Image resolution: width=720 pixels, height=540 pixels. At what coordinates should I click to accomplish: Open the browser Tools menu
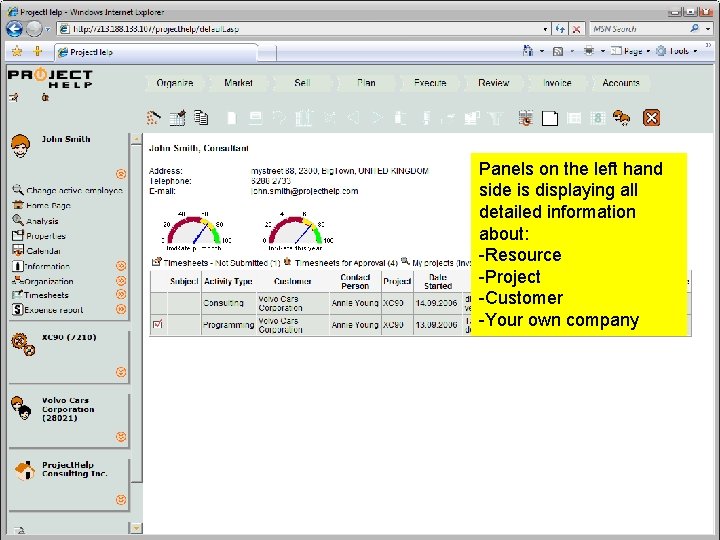677,51
